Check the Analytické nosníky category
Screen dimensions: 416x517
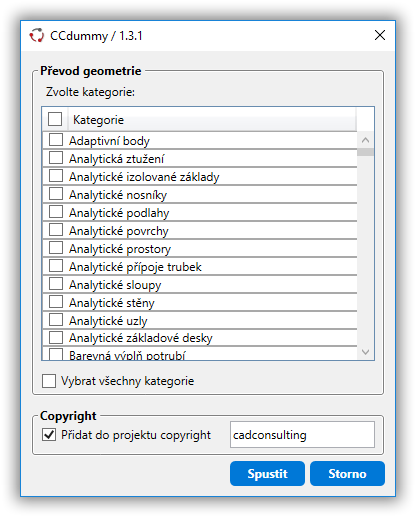pyautogui.click(x=56, y=194)
